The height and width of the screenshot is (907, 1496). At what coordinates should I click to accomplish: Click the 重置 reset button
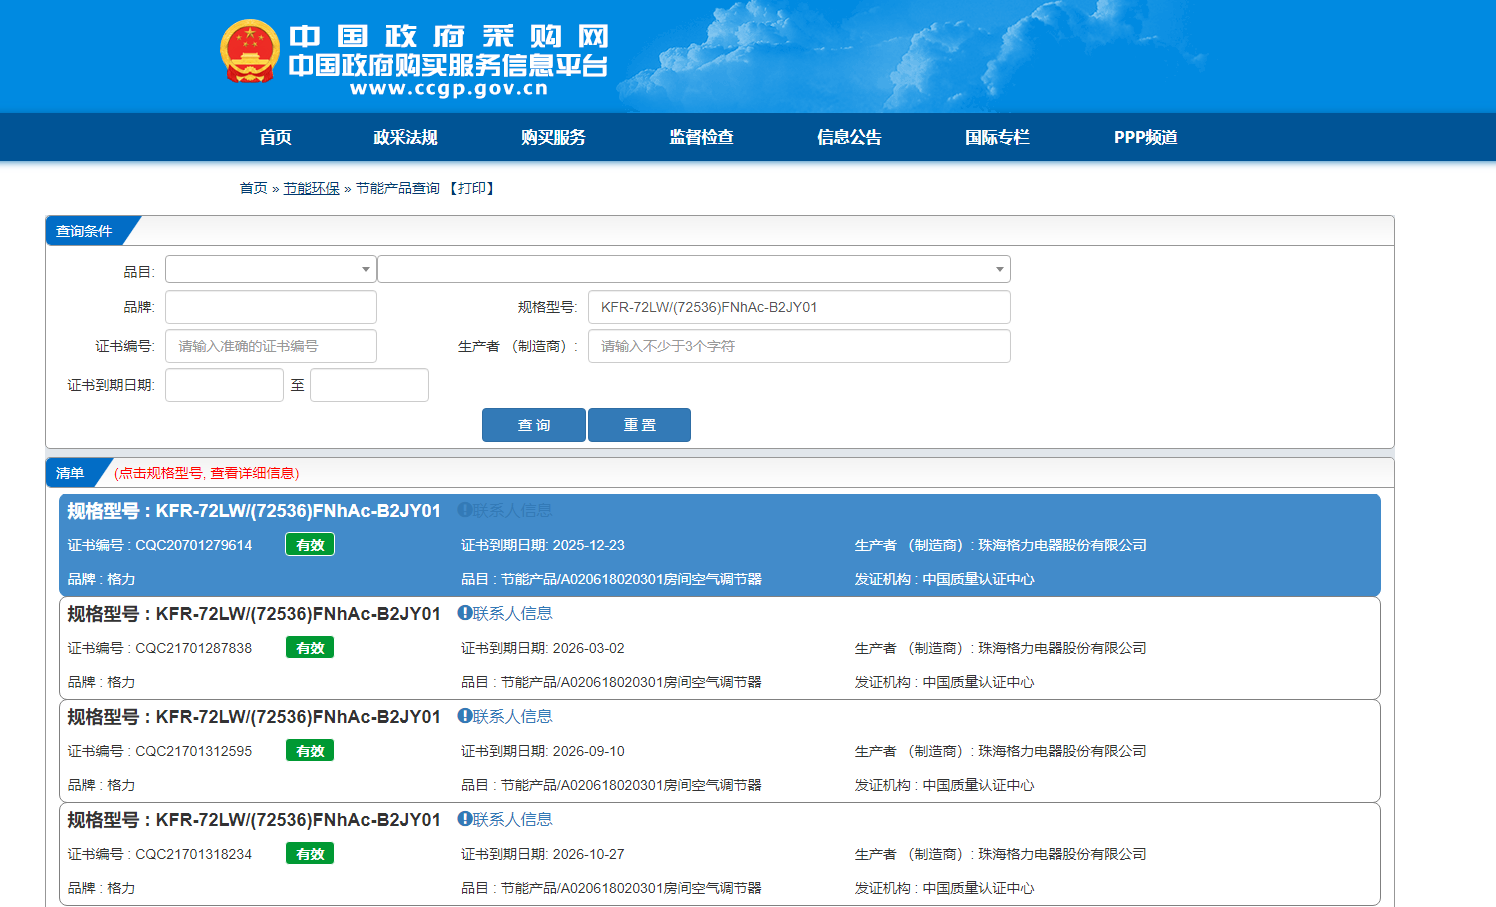point(639,425)
